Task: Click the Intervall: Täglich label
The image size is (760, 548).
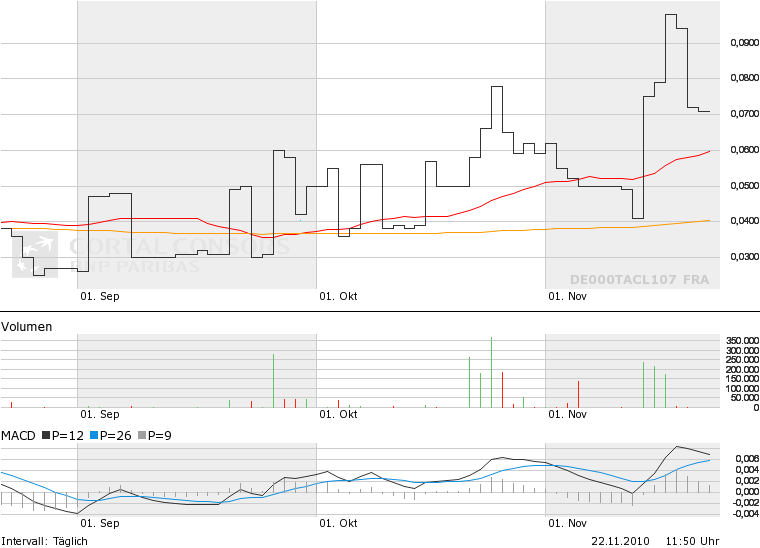Action: 44,541
